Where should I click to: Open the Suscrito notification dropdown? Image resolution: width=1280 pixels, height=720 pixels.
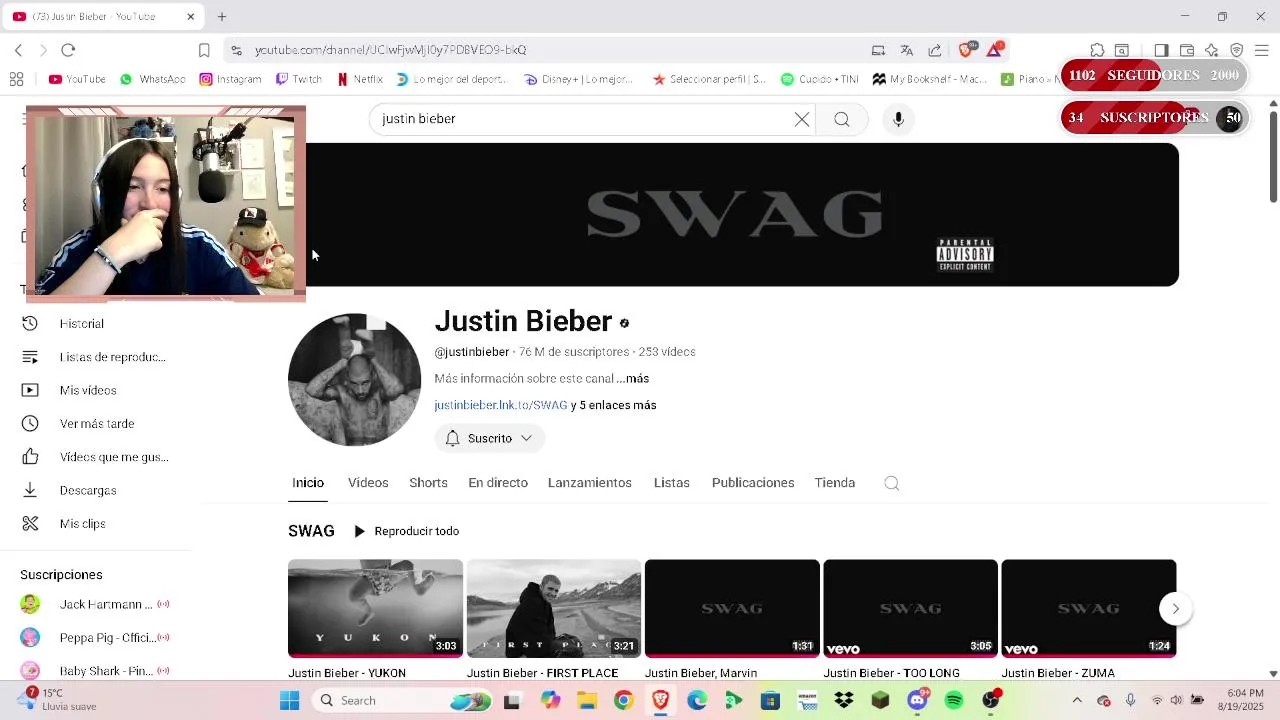(489, 438)
